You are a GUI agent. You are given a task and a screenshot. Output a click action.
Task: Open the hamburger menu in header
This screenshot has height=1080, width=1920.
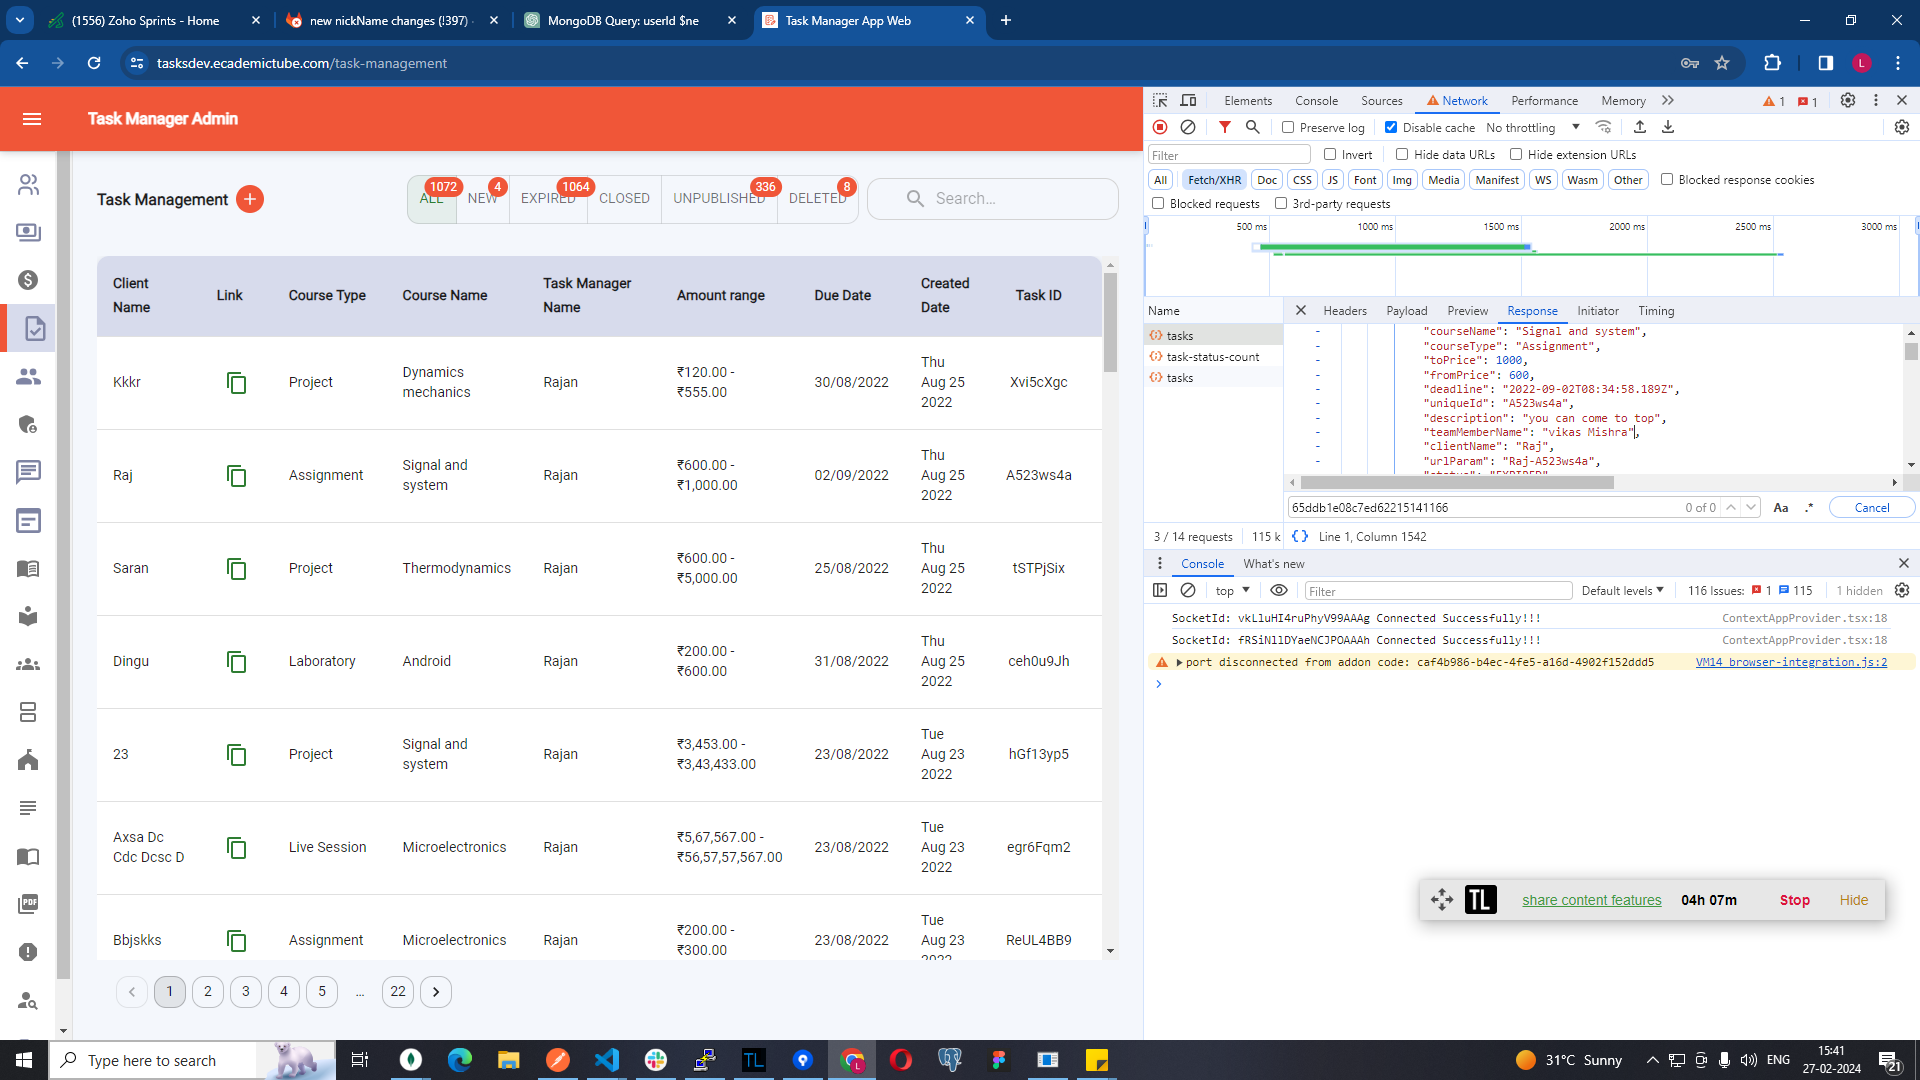32,119
